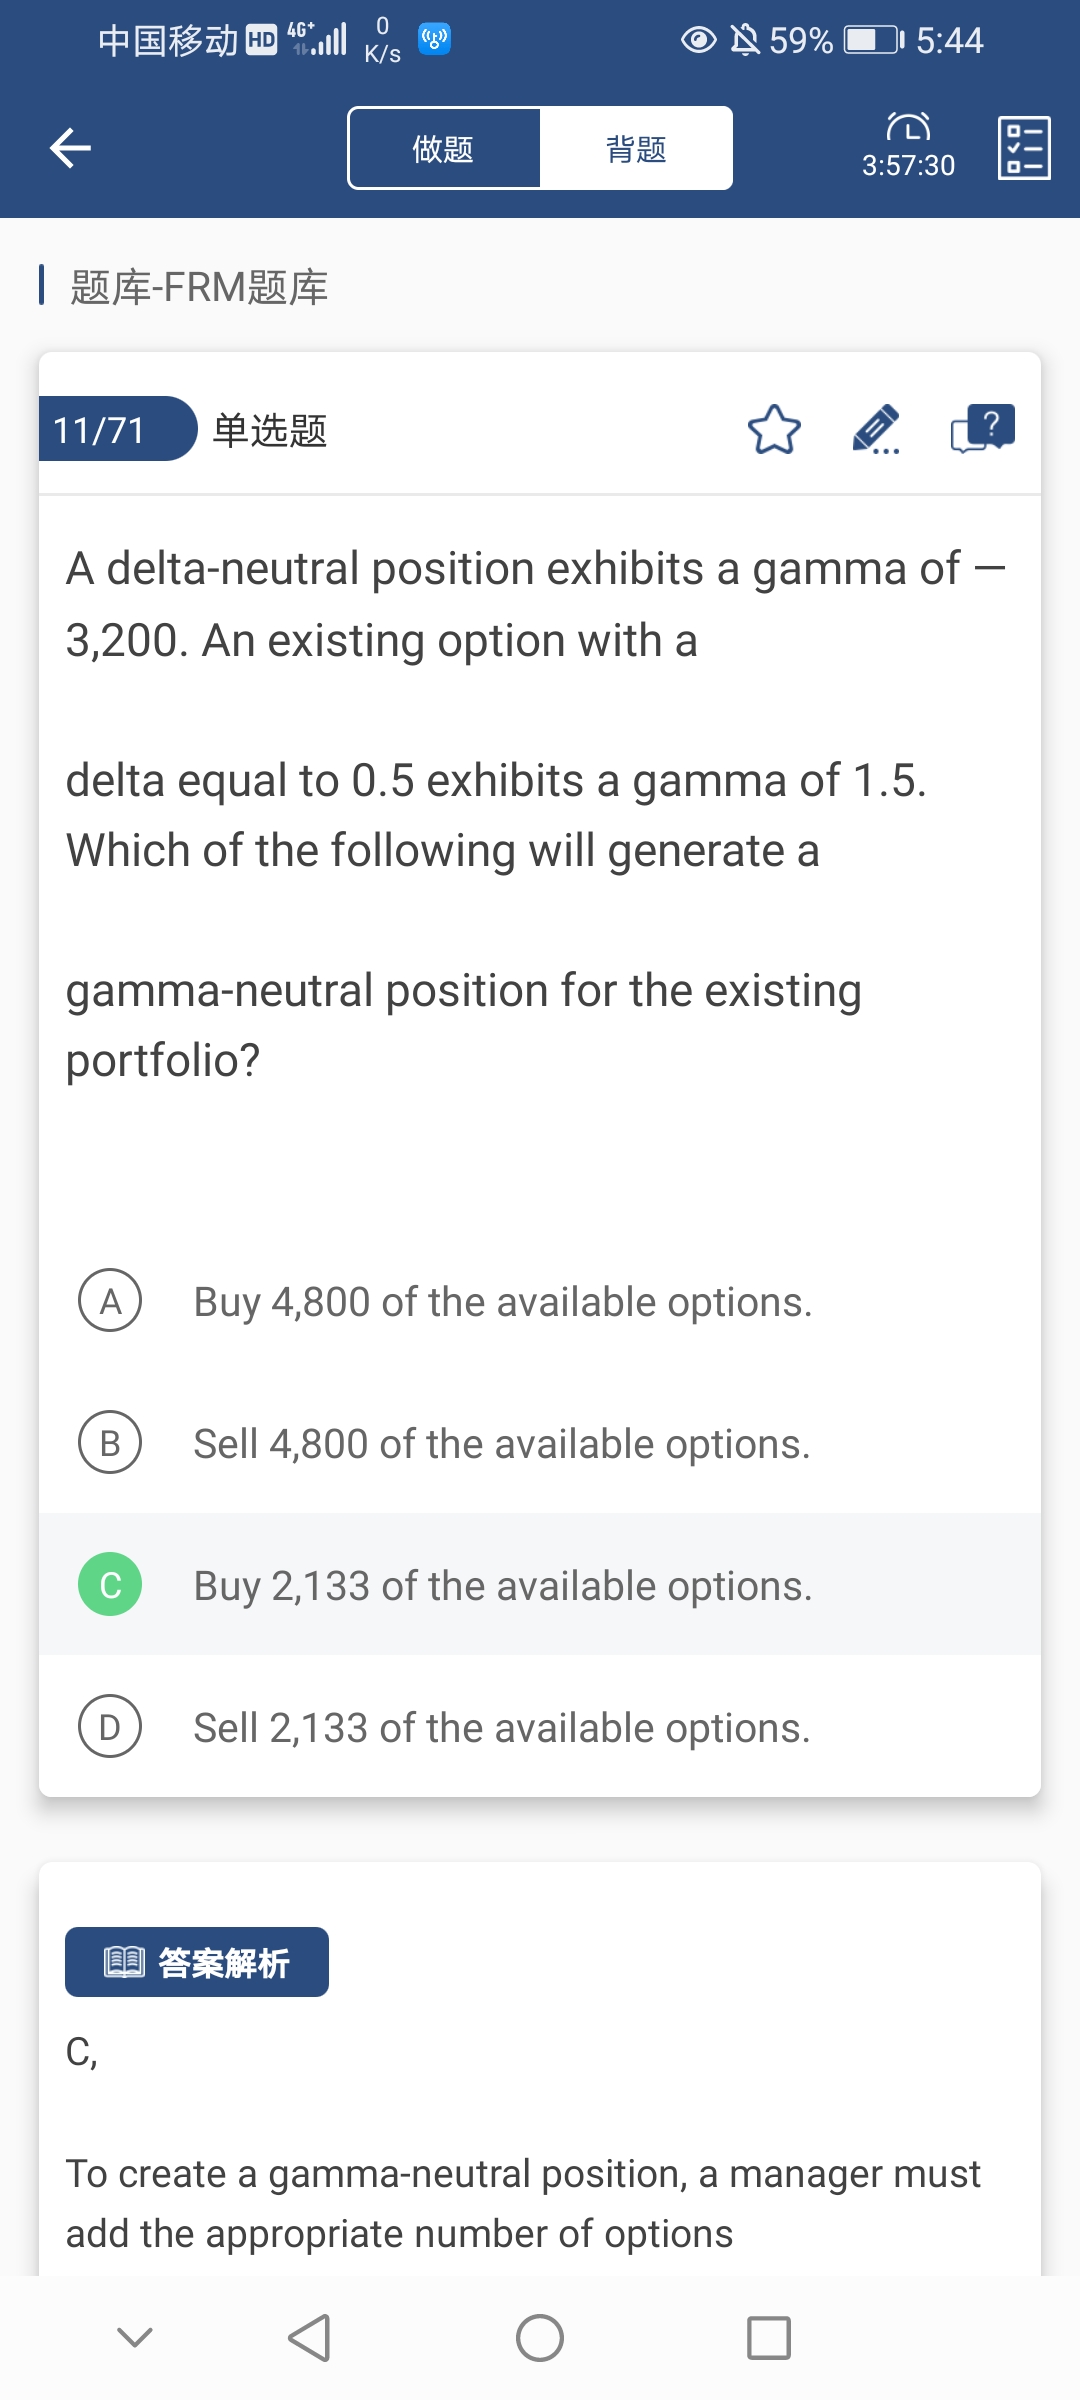Switch to 做题 practice tab
The width and height of the screenshot is (1080, 2400).
444,149
